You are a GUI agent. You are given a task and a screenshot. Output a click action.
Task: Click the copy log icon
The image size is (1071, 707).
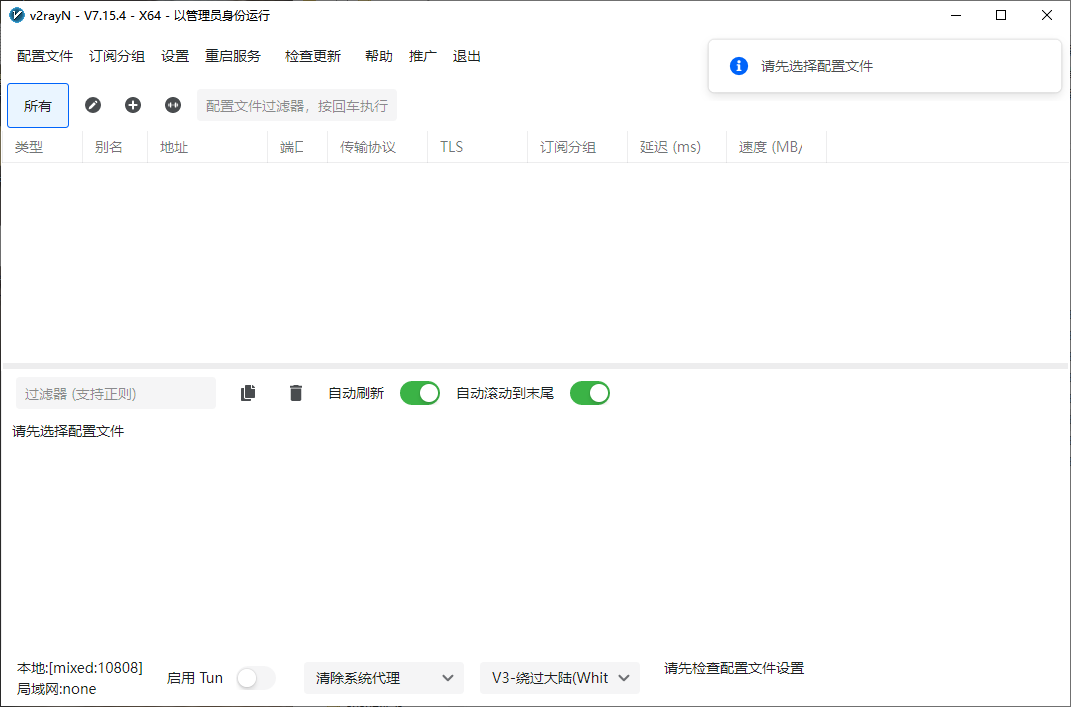click(x=248, y=393)
